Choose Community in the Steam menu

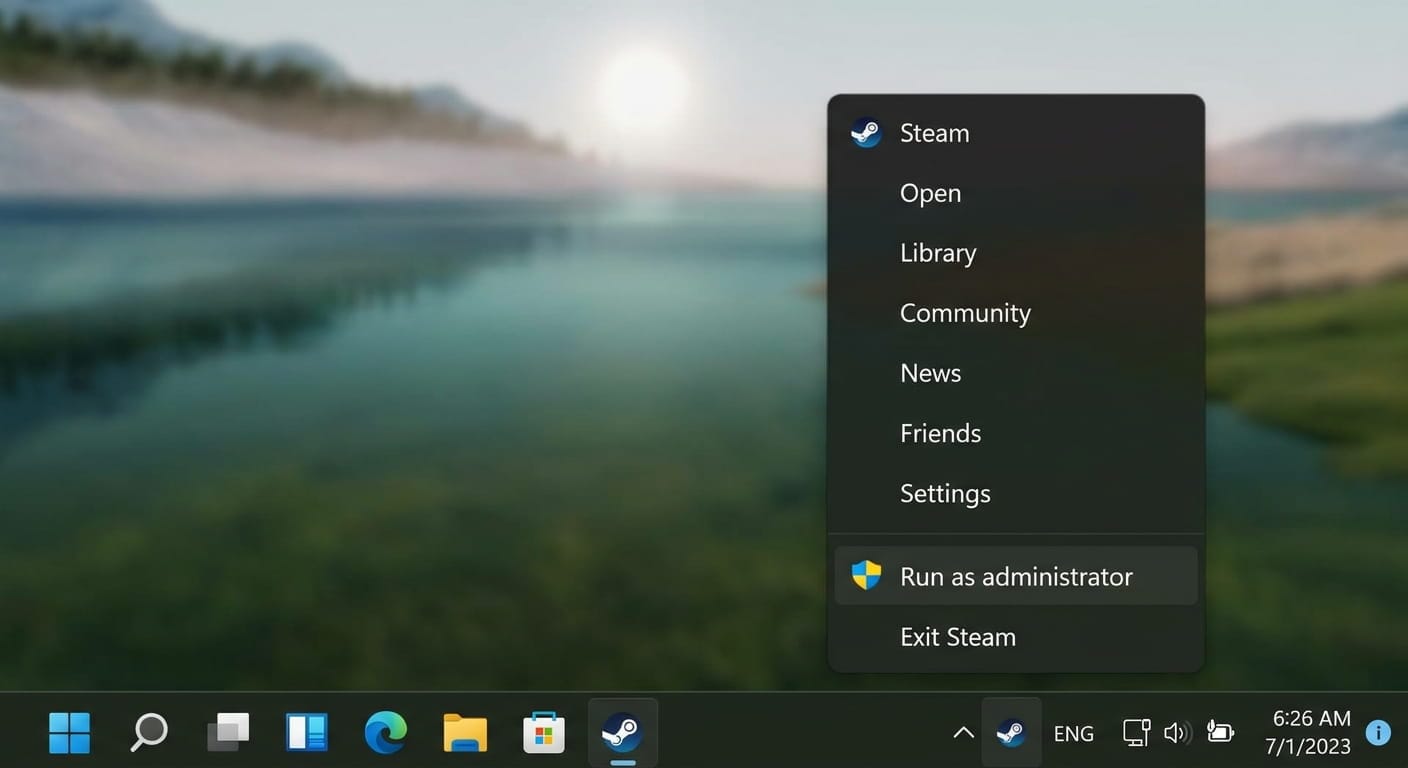point(1016,313)
